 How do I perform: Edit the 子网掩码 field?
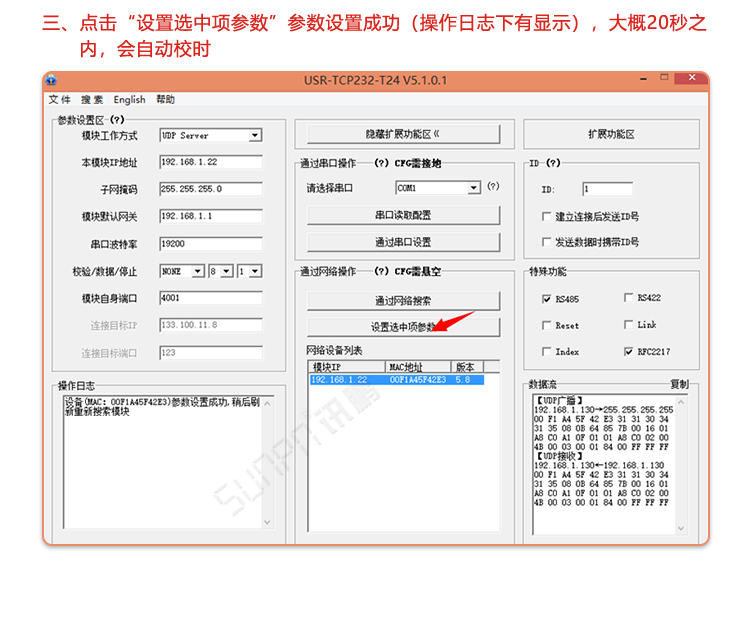tap(211, 189)
